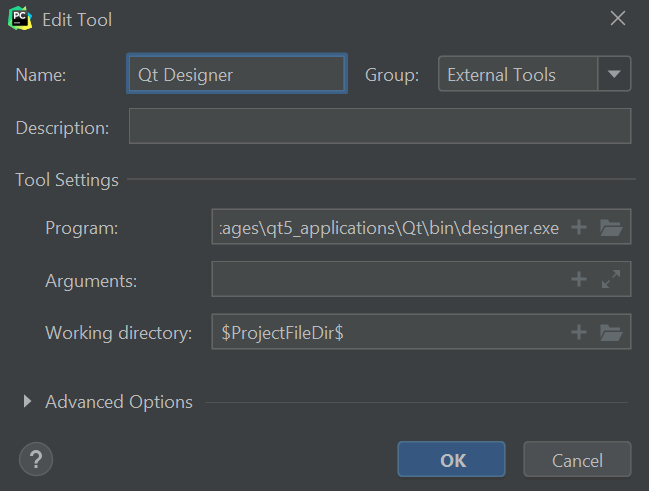The image size is (649, 491).
Task: Expand the Advanced Options section
Action: click(x=28, y=402)
